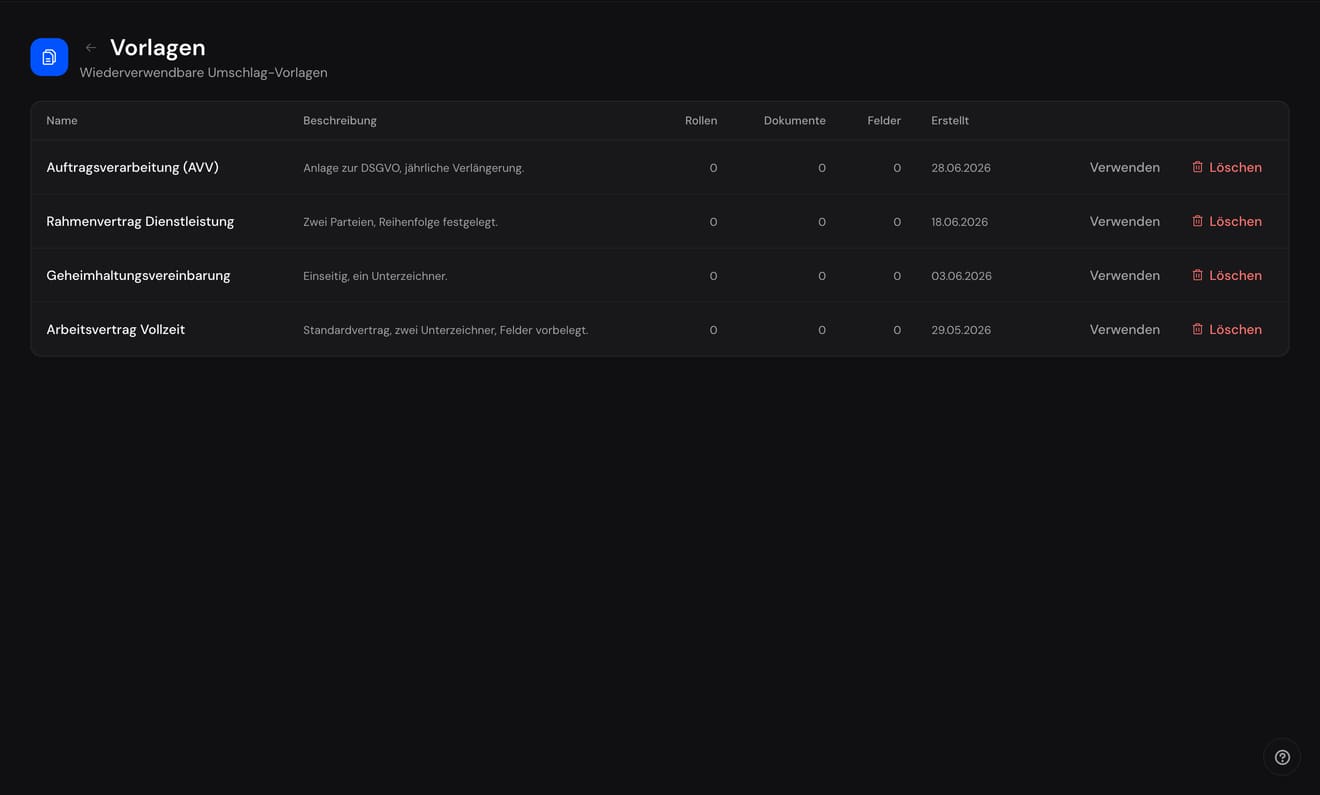Click Felder count in Geheimhaltungsvereinbarung row

(x=897, y=276)
